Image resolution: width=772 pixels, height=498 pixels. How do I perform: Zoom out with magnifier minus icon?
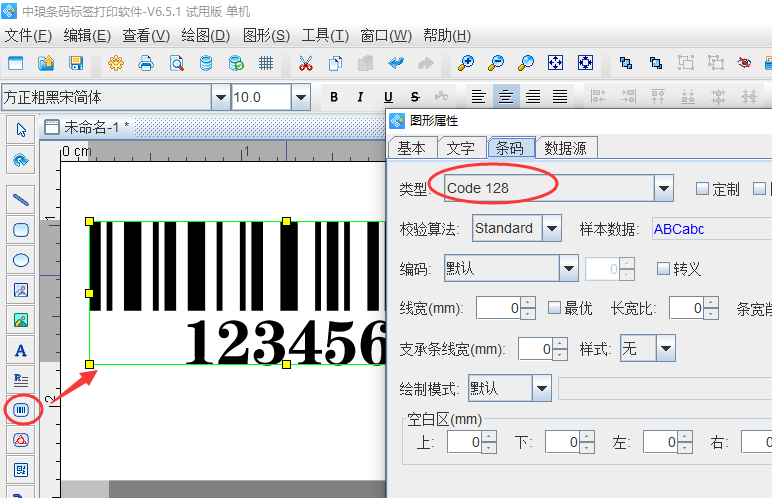coord(496,63)
